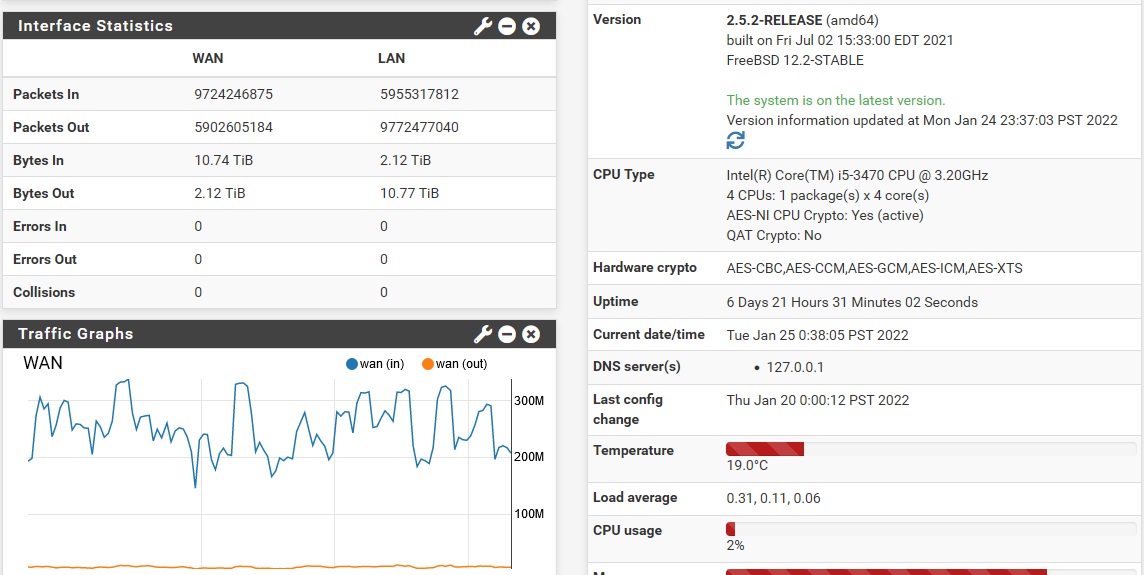Collapse the Interface Statistics widget

point(507,26)
